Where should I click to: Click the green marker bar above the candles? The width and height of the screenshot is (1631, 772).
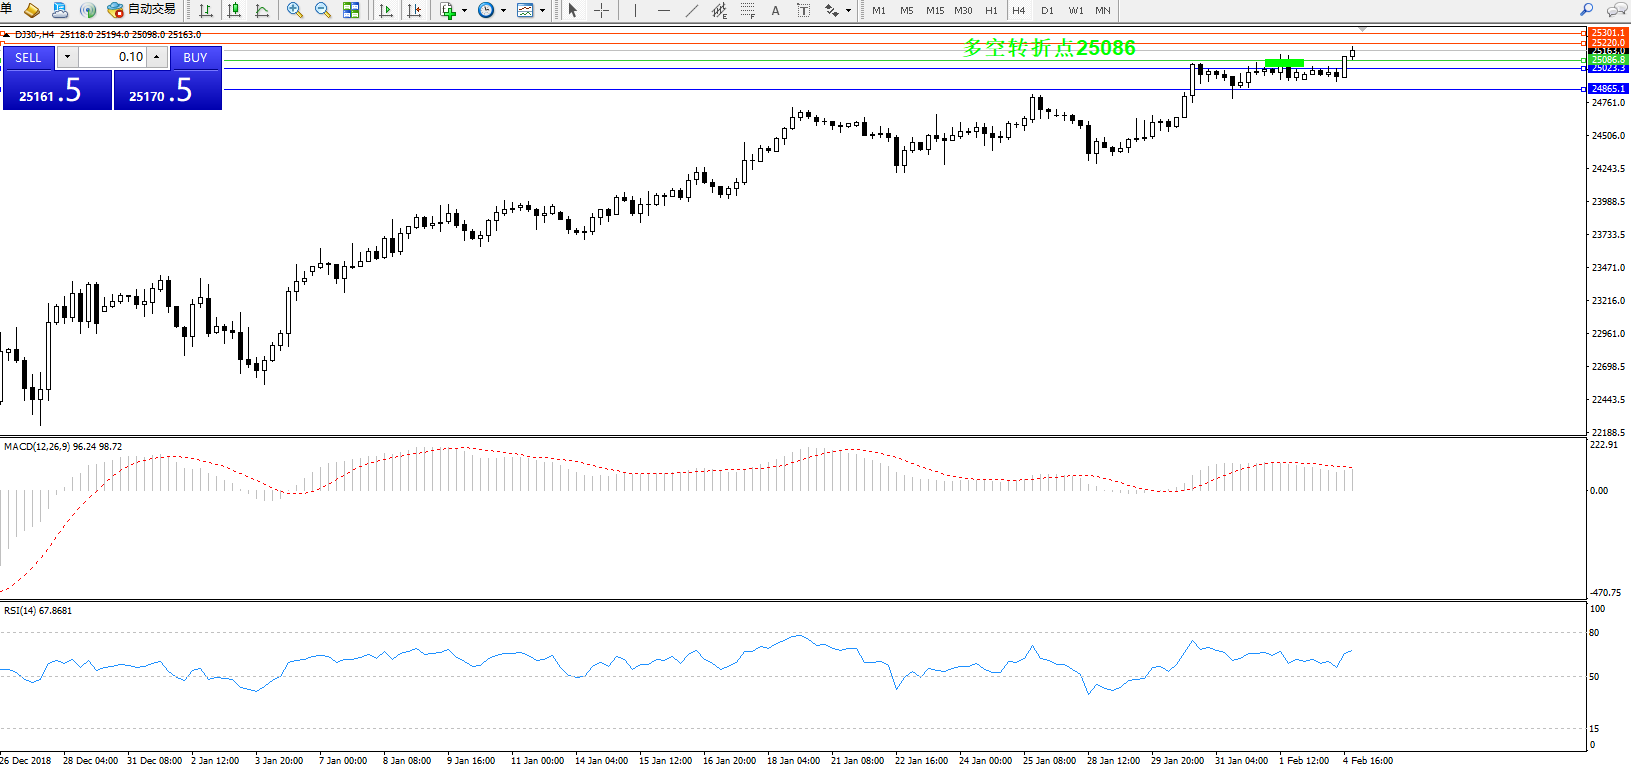click(1284, 63)
